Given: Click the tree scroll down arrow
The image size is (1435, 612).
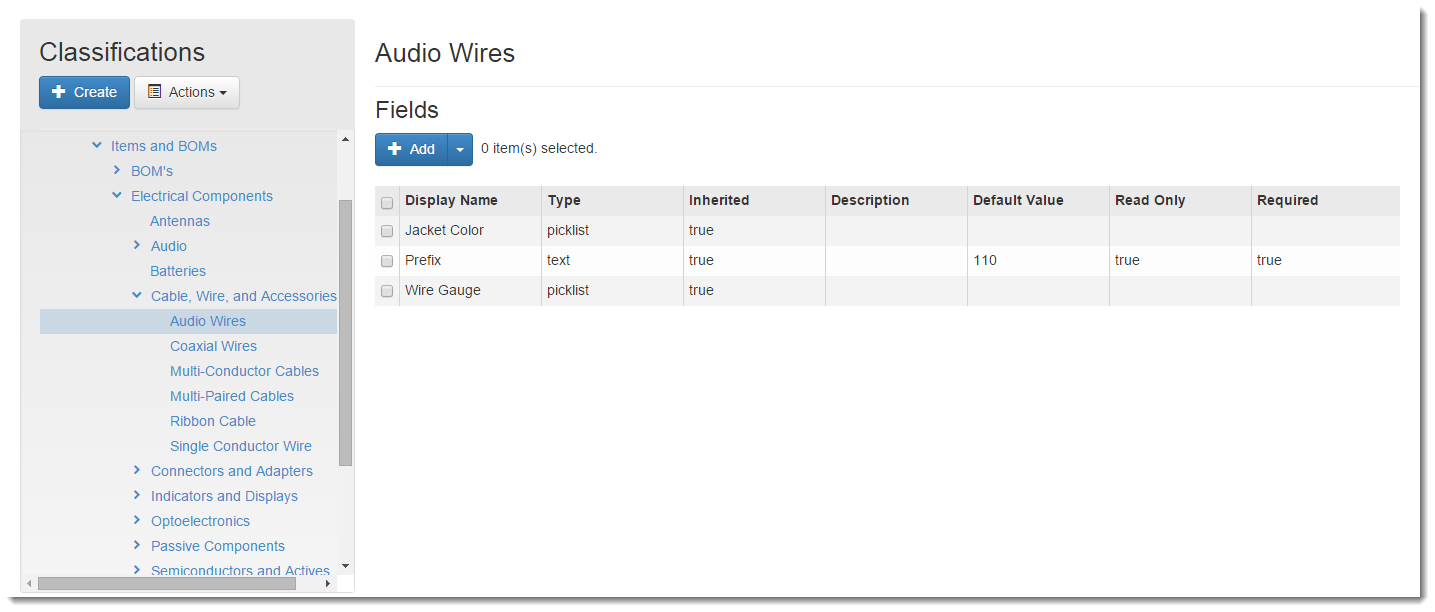Looking at the screenshot, I should 346,565.
